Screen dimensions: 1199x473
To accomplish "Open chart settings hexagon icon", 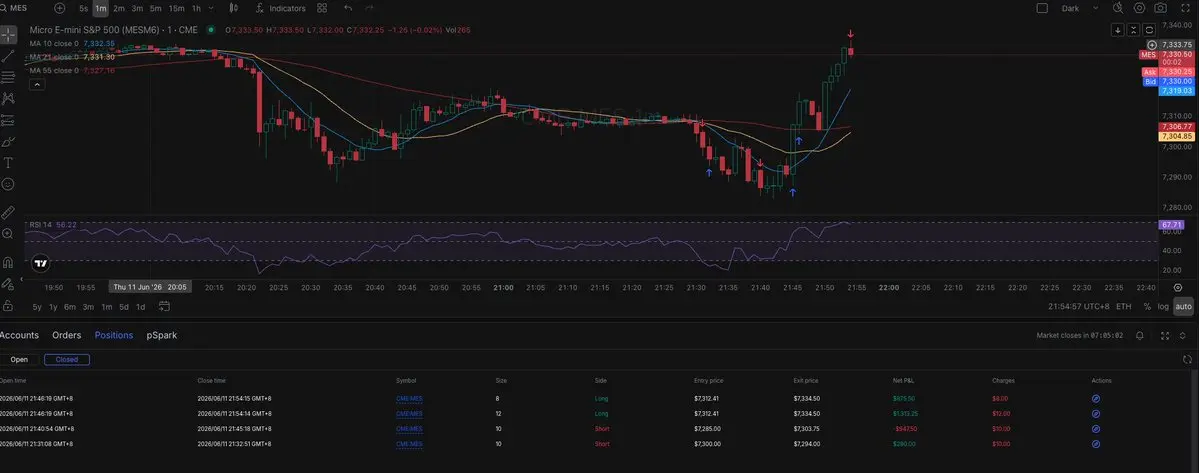I will [1139, 8].
